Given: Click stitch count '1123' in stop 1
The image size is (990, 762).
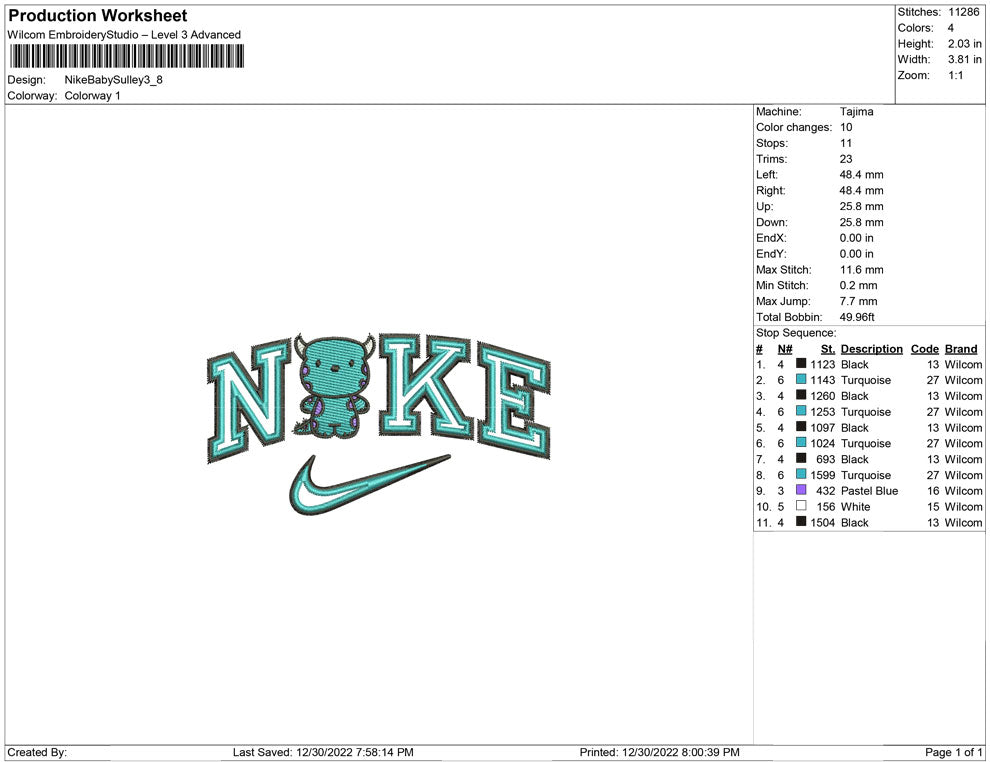Looking at the screenshot, I should coord(823,364).
